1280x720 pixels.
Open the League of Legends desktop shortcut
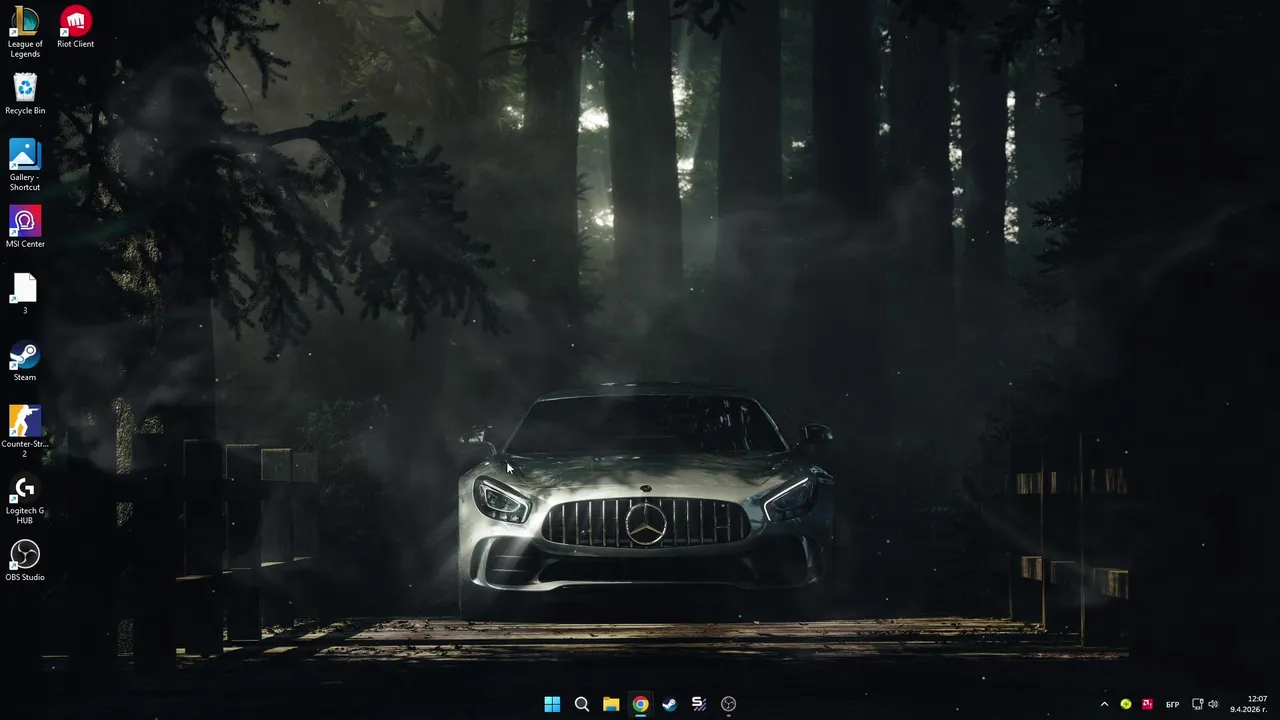point(25,31)
